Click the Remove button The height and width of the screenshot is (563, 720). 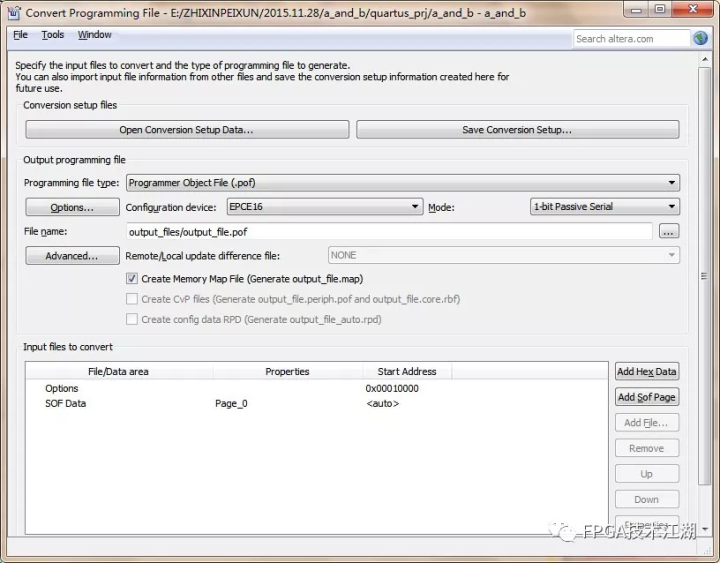tap(647, 449)
